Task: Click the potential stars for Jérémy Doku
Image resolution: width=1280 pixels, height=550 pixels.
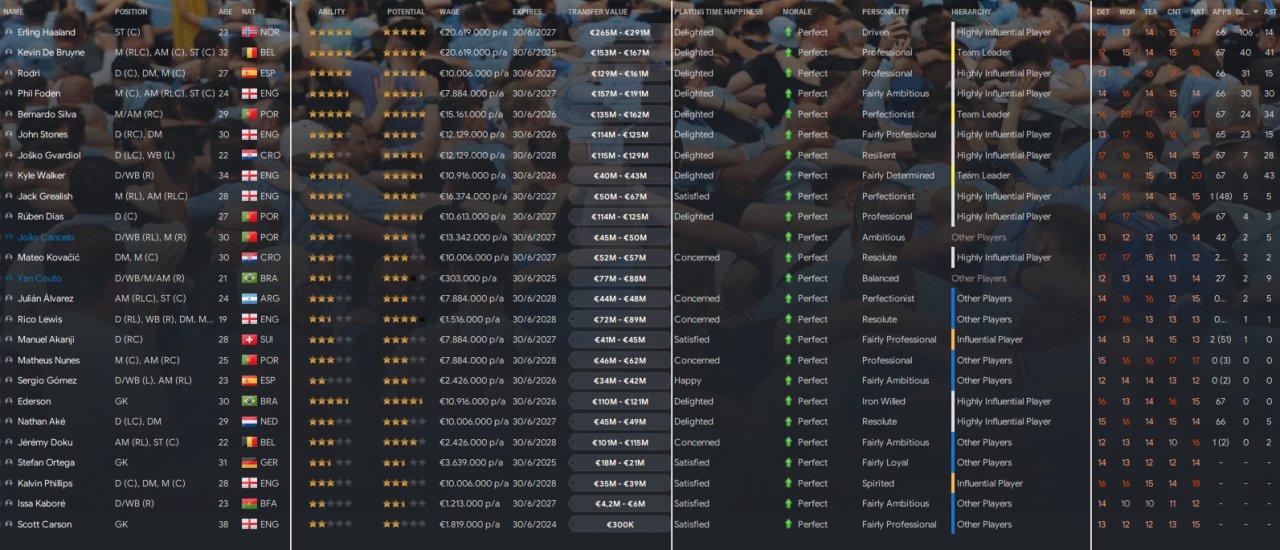Action: point(405,442)
